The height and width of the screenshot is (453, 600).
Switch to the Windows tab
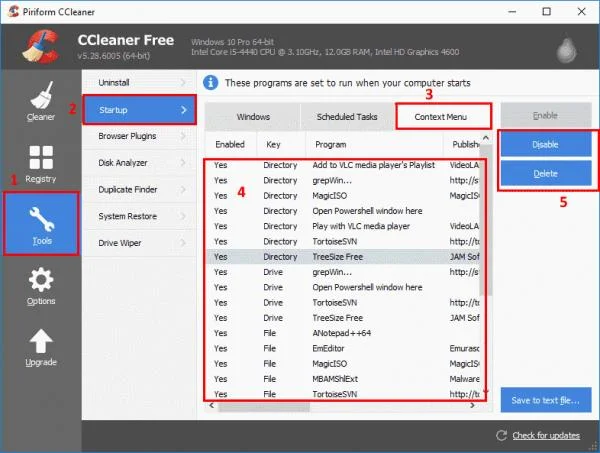point(253,117)
